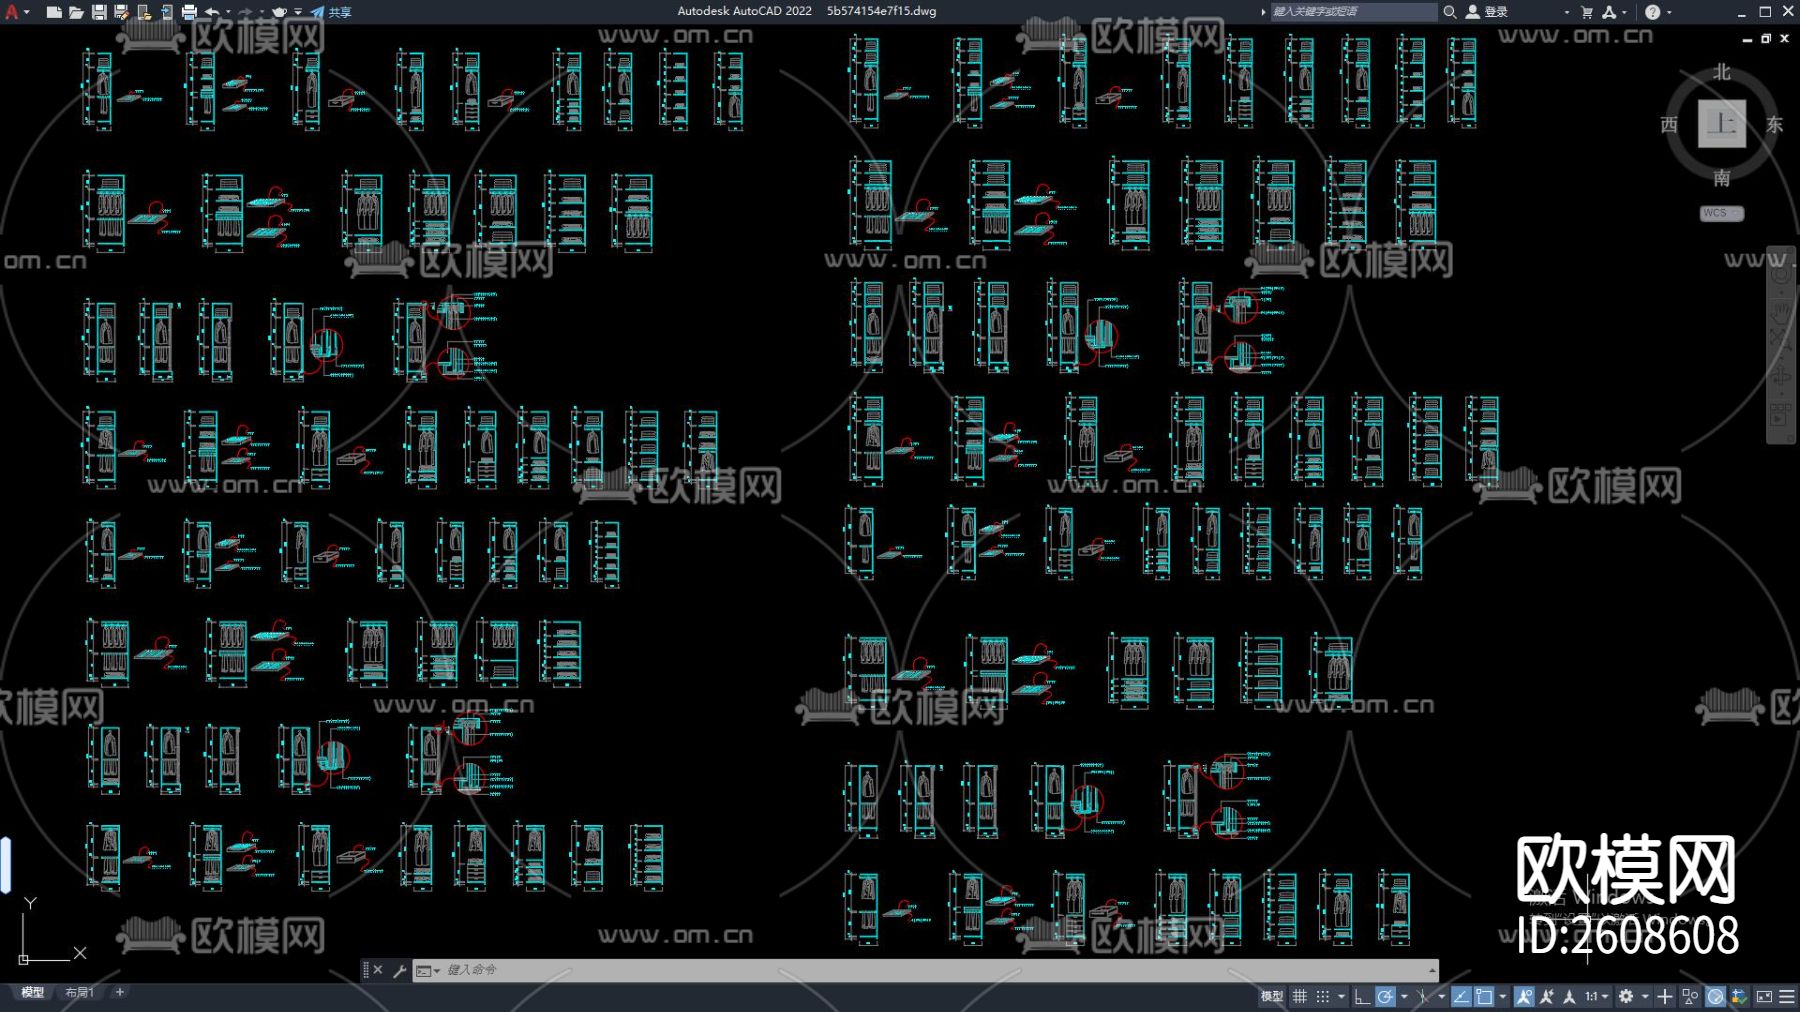Viewport: 1800px width, 1012px height.
Task: Expand command line history arrow
Action: (1432, 970)
